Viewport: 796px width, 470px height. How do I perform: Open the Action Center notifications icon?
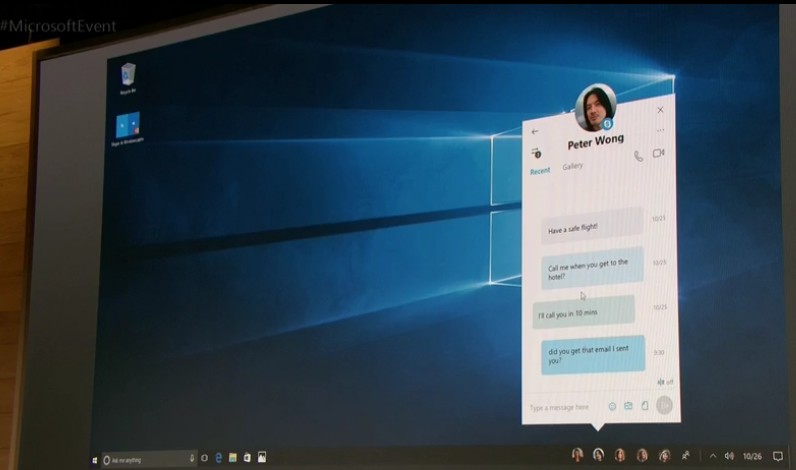(x=778, y=456)
